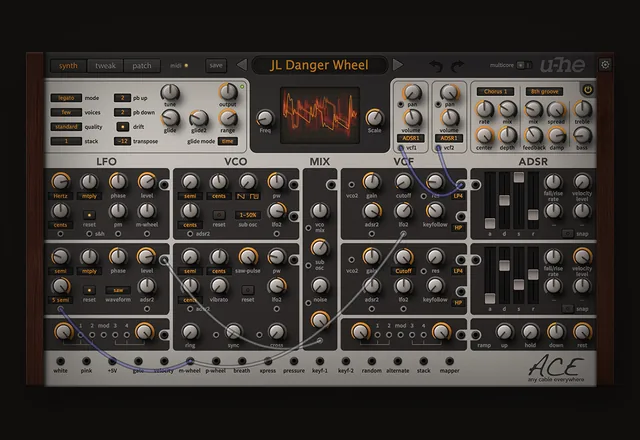Click the white noise output jack
This screenshot has width=640, height=440.
(x=60, y=361)
